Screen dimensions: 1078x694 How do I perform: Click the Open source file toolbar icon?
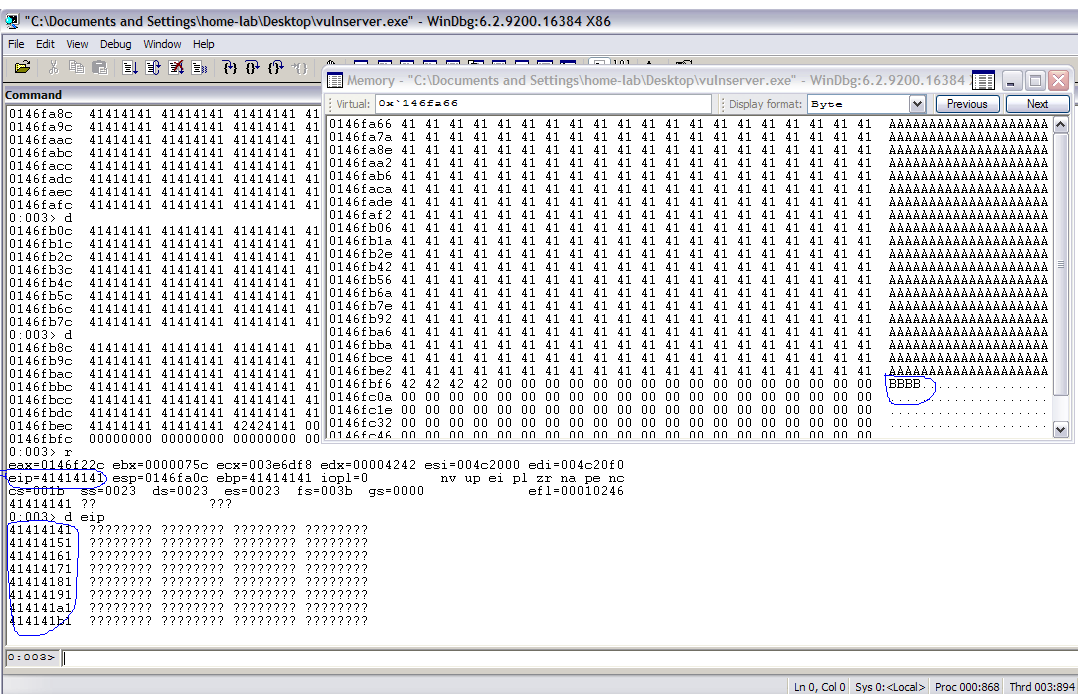point(22,67)
